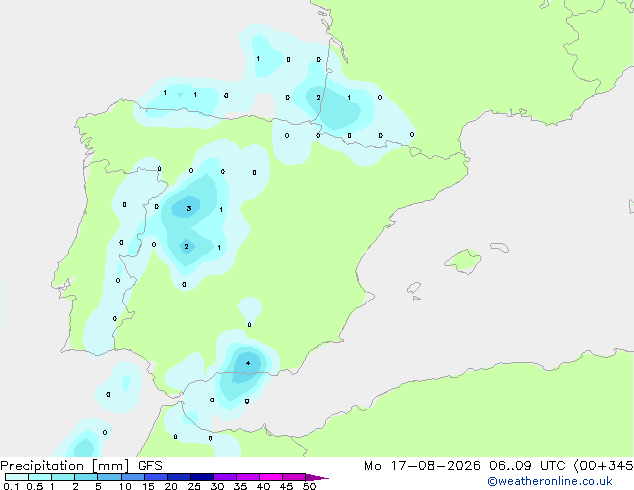This screenshot has height=490, width=634.
Task: Pick the 15–20 mm legend swatch
Action: pos(155,477)
